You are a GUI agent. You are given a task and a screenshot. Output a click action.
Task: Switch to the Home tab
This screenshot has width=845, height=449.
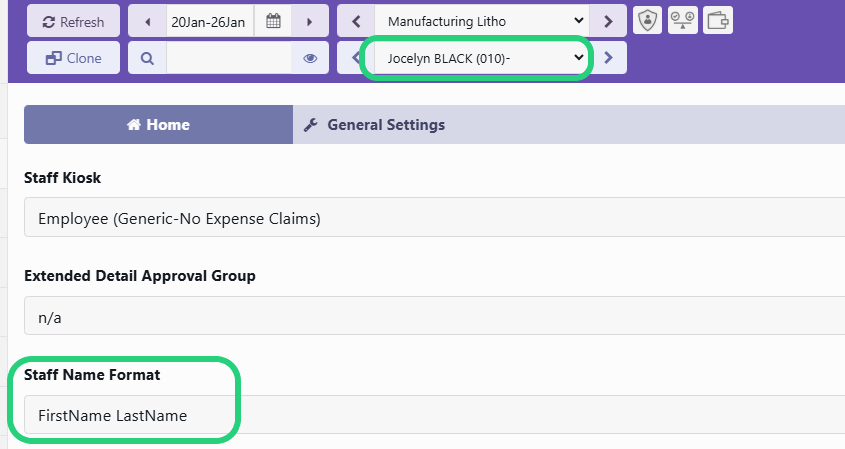pos(158,125)
